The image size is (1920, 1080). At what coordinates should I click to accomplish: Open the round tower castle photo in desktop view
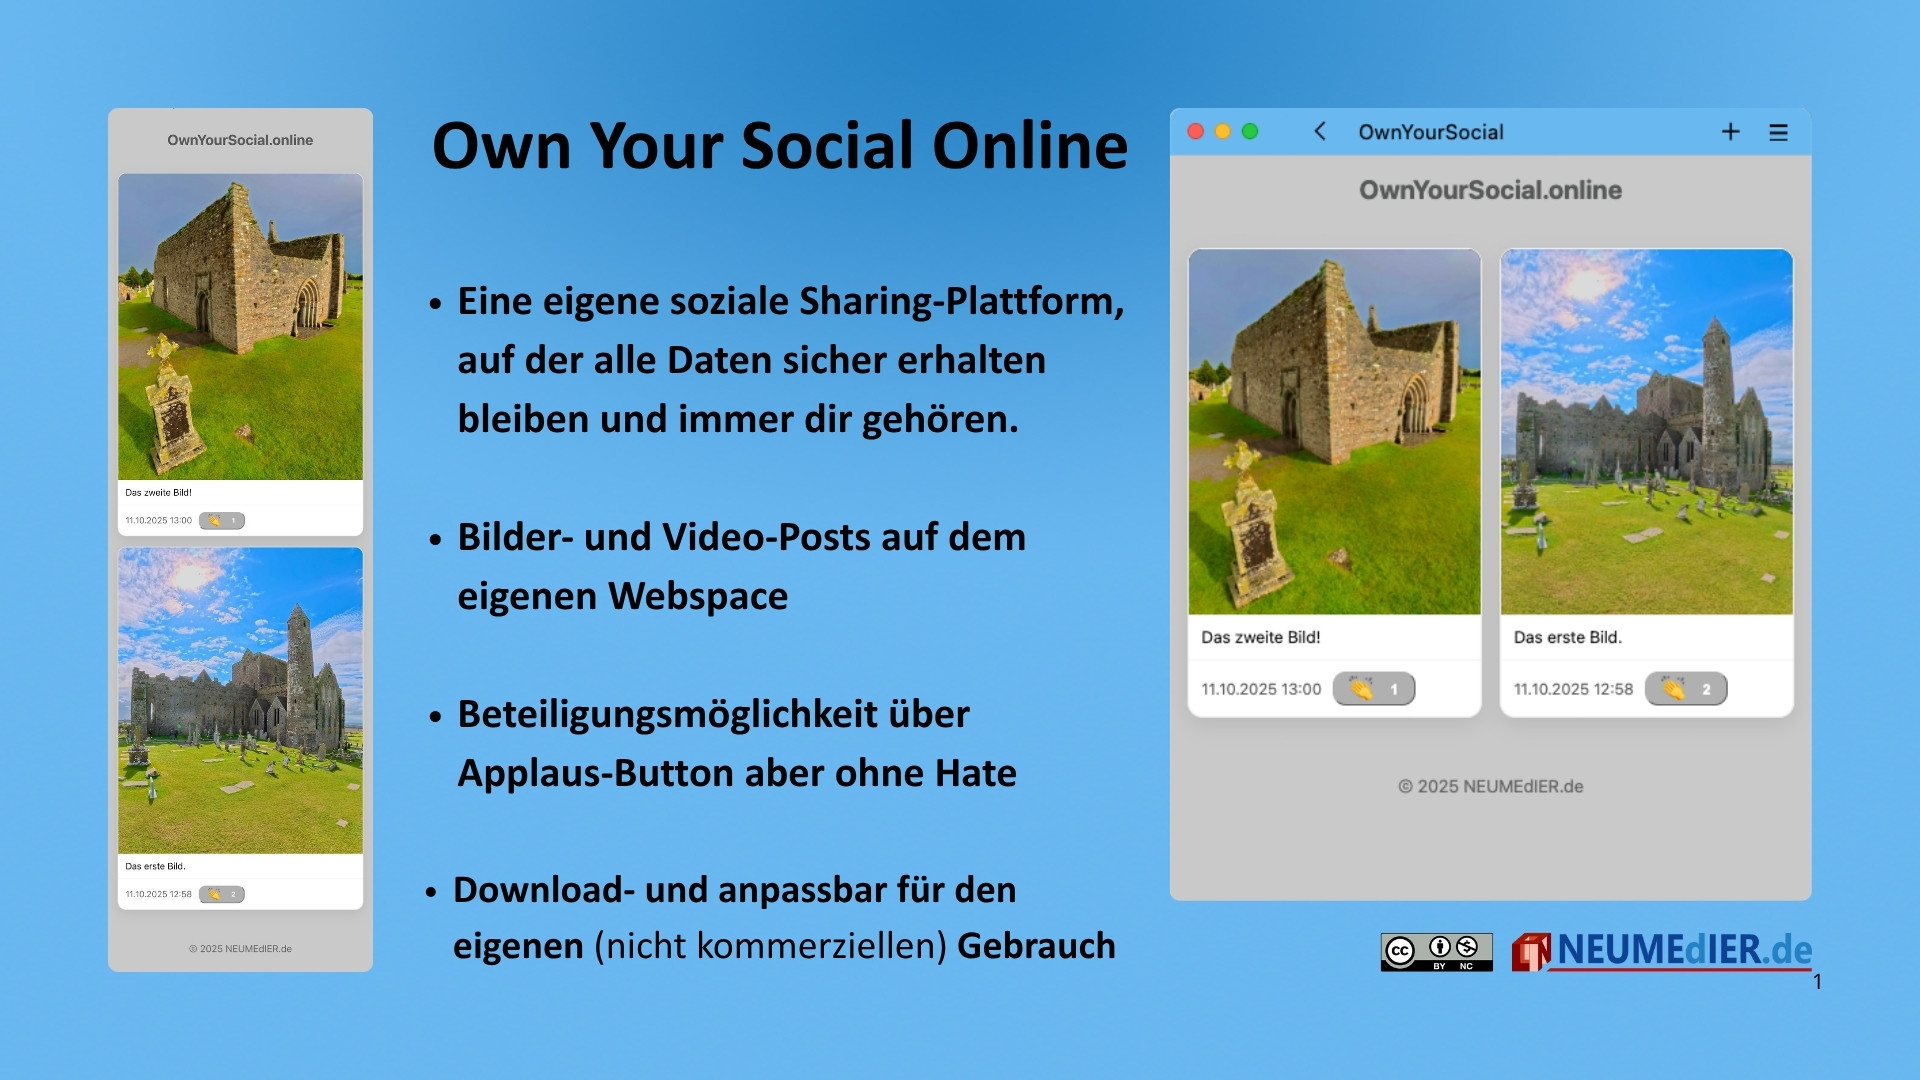coord(1646,432)
